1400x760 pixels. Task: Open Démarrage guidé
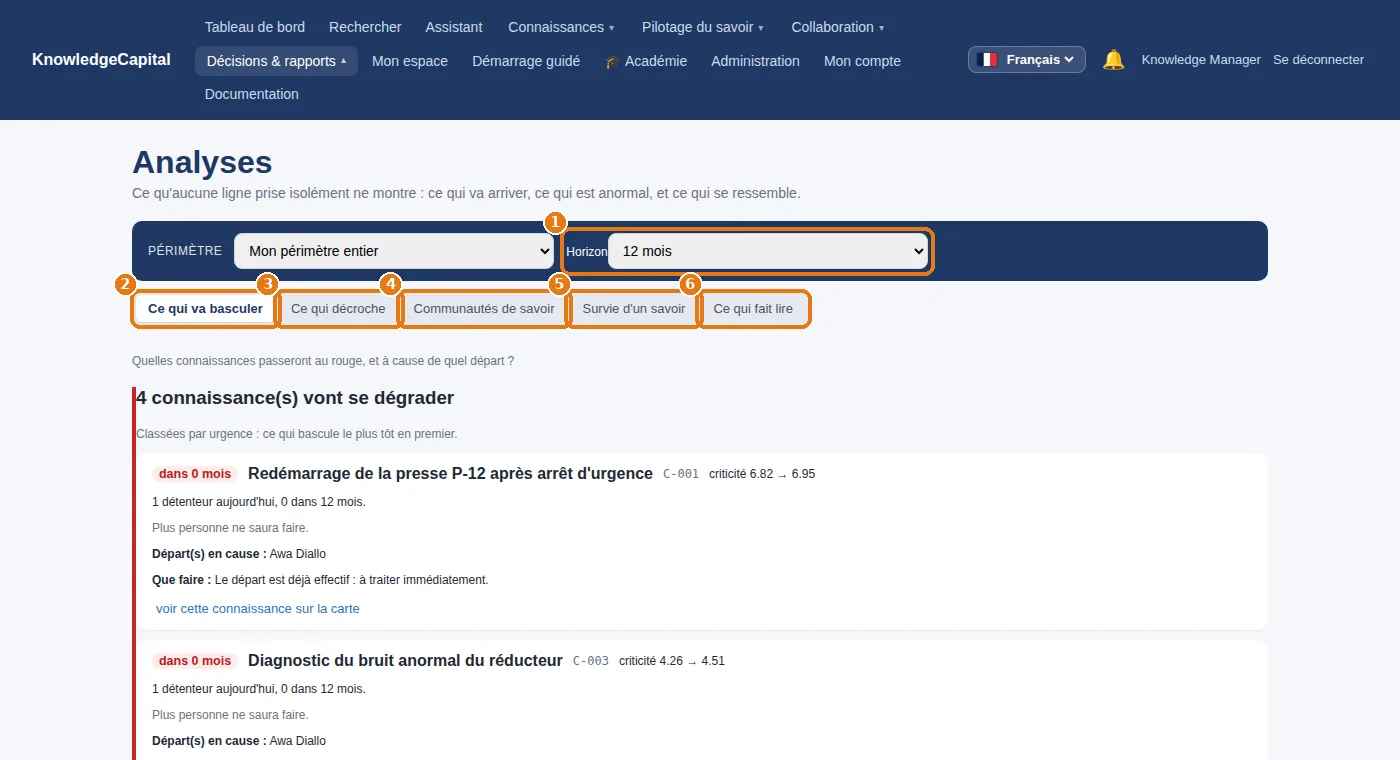coord(526,61)
